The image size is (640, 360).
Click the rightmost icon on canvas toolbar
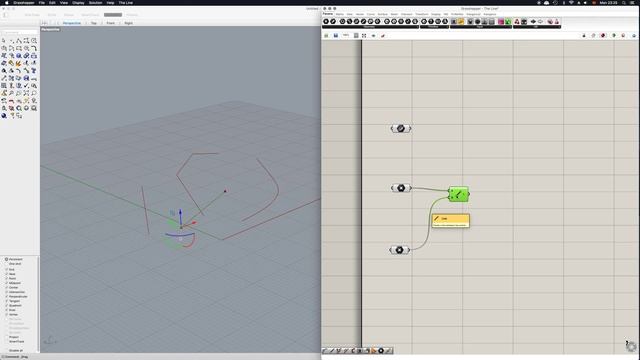(x=634, y=36)
